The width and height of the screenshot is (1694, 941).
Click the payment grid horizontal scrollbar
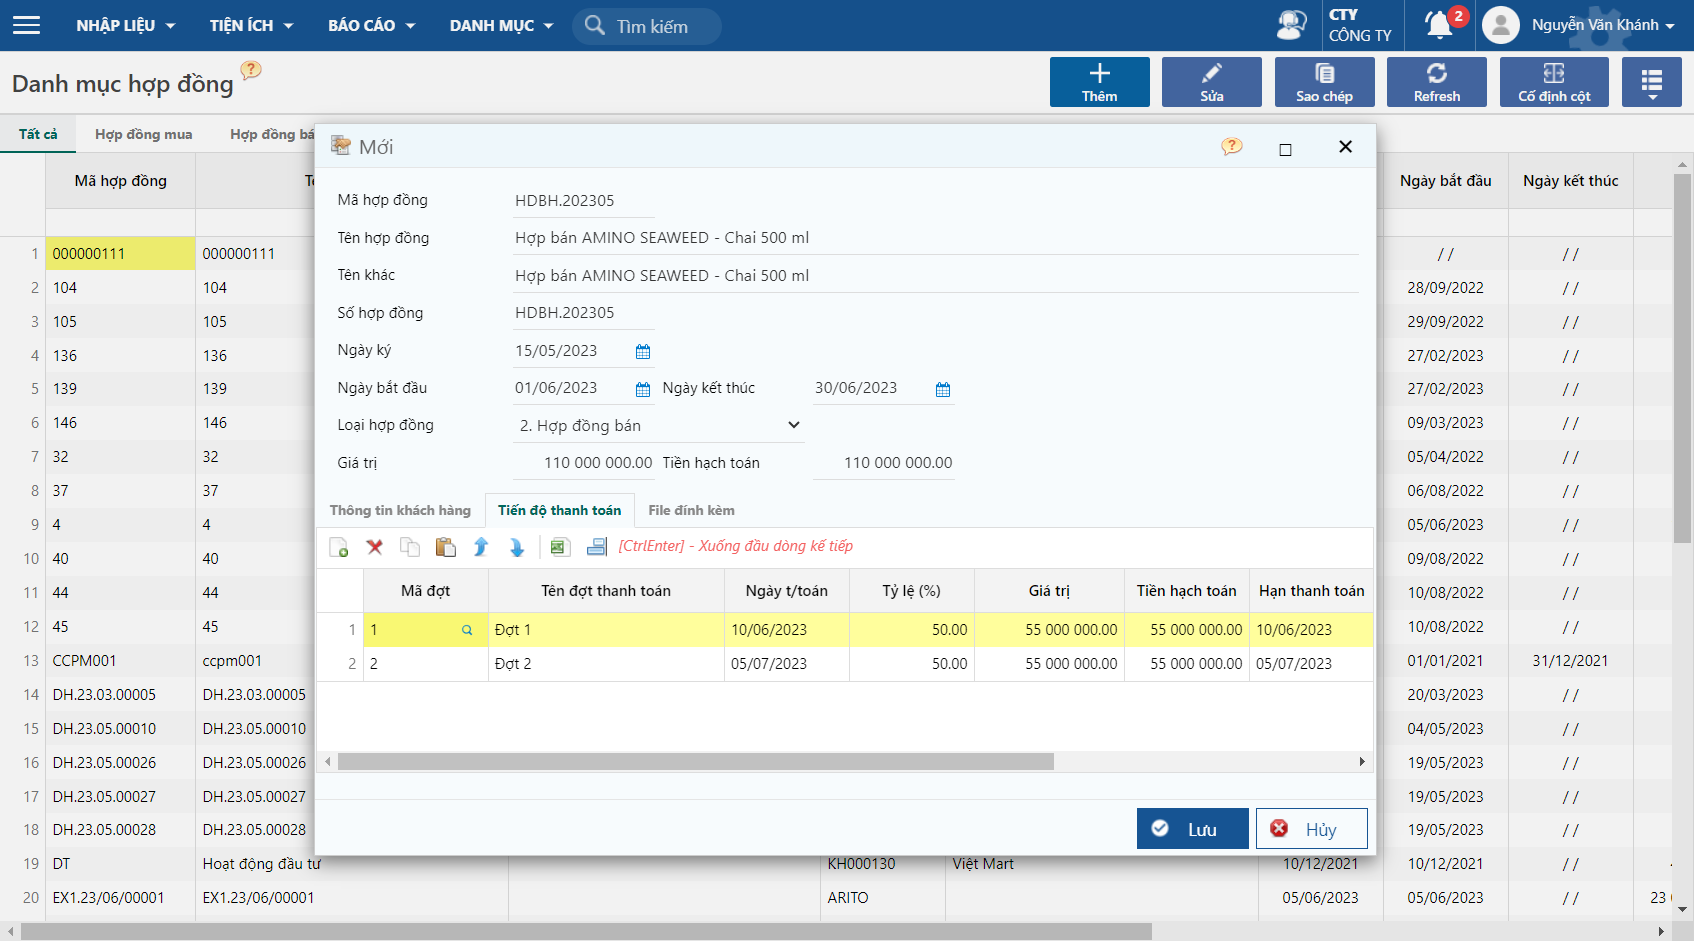click(696, 762)
